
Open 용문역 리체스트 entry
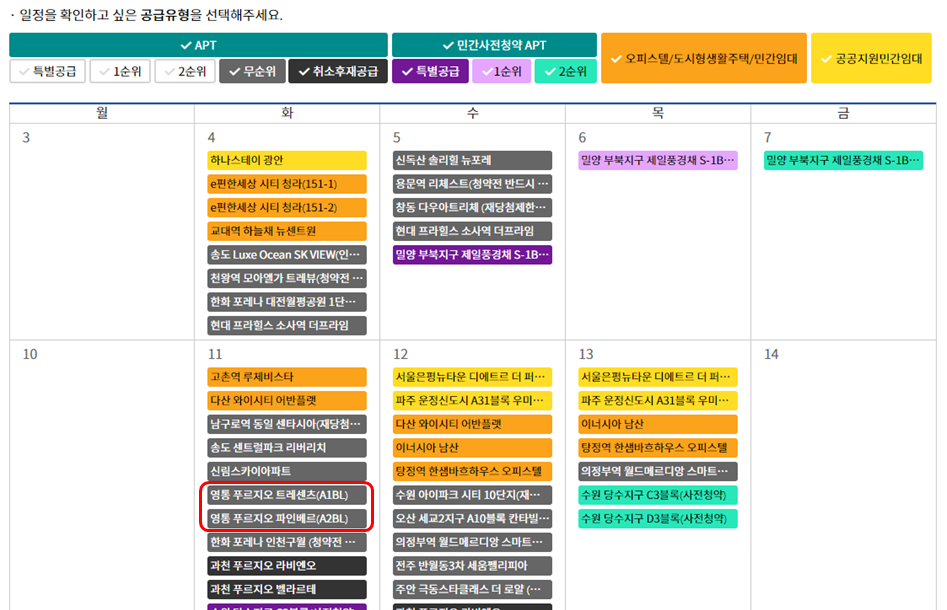pos(472,184)
